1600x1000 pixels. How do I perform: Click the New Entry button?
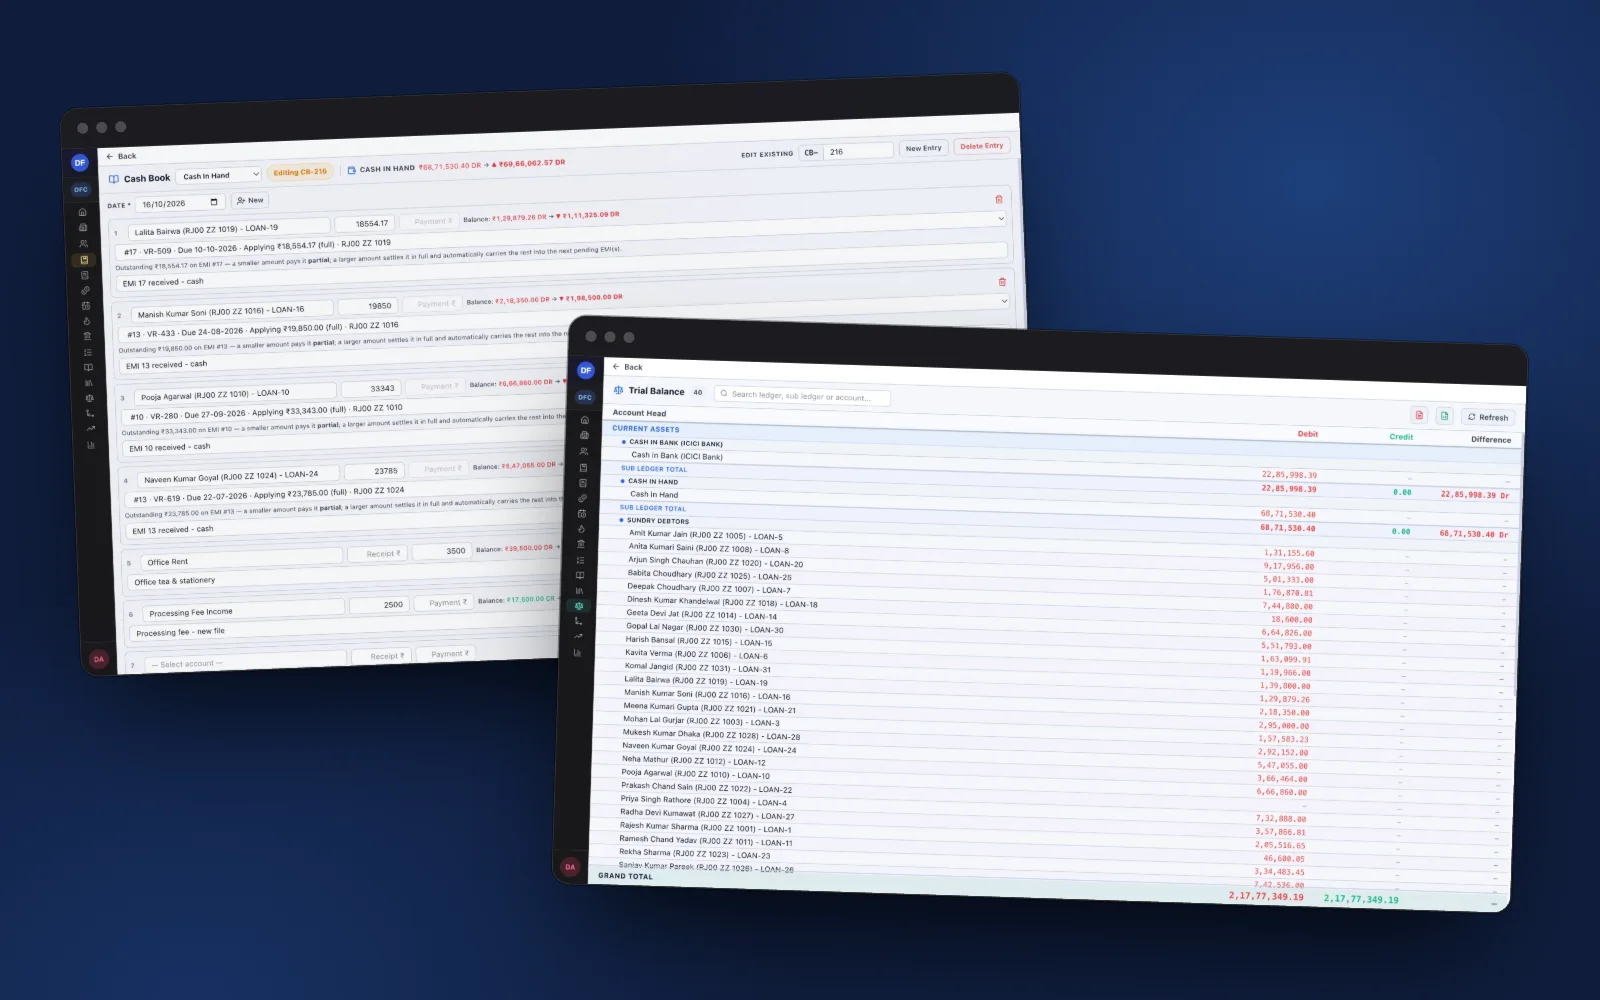(923, 148)
